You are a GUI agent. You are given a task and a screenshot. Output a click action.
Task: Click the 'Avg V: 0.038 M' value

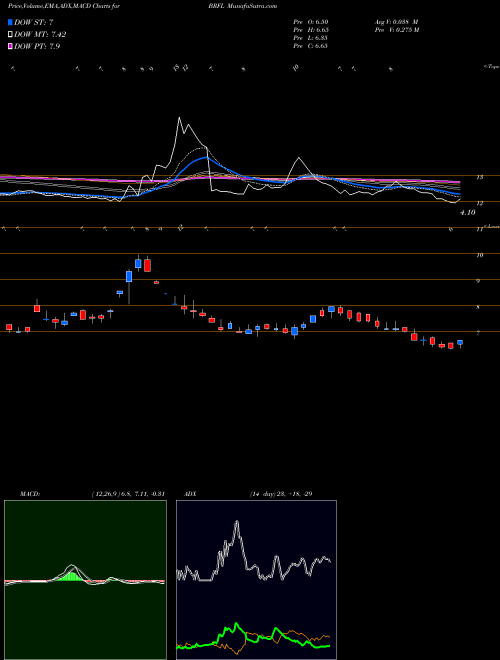click(396, 22)
